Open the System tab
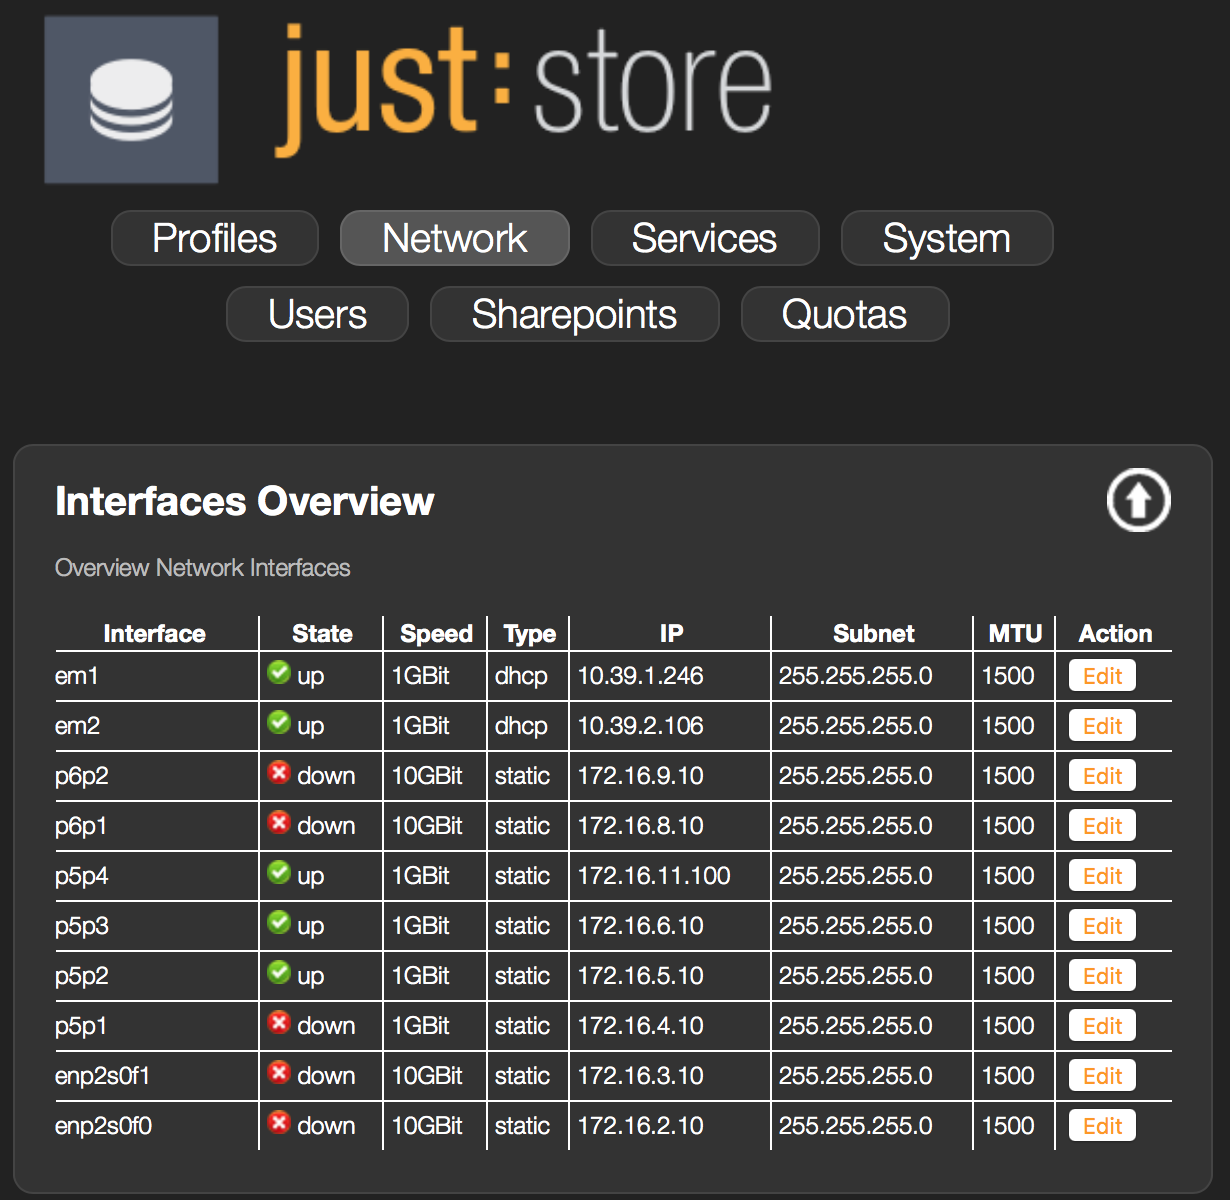The image size is (1230, 1200). pyautogui.click(x=947, y=238)
